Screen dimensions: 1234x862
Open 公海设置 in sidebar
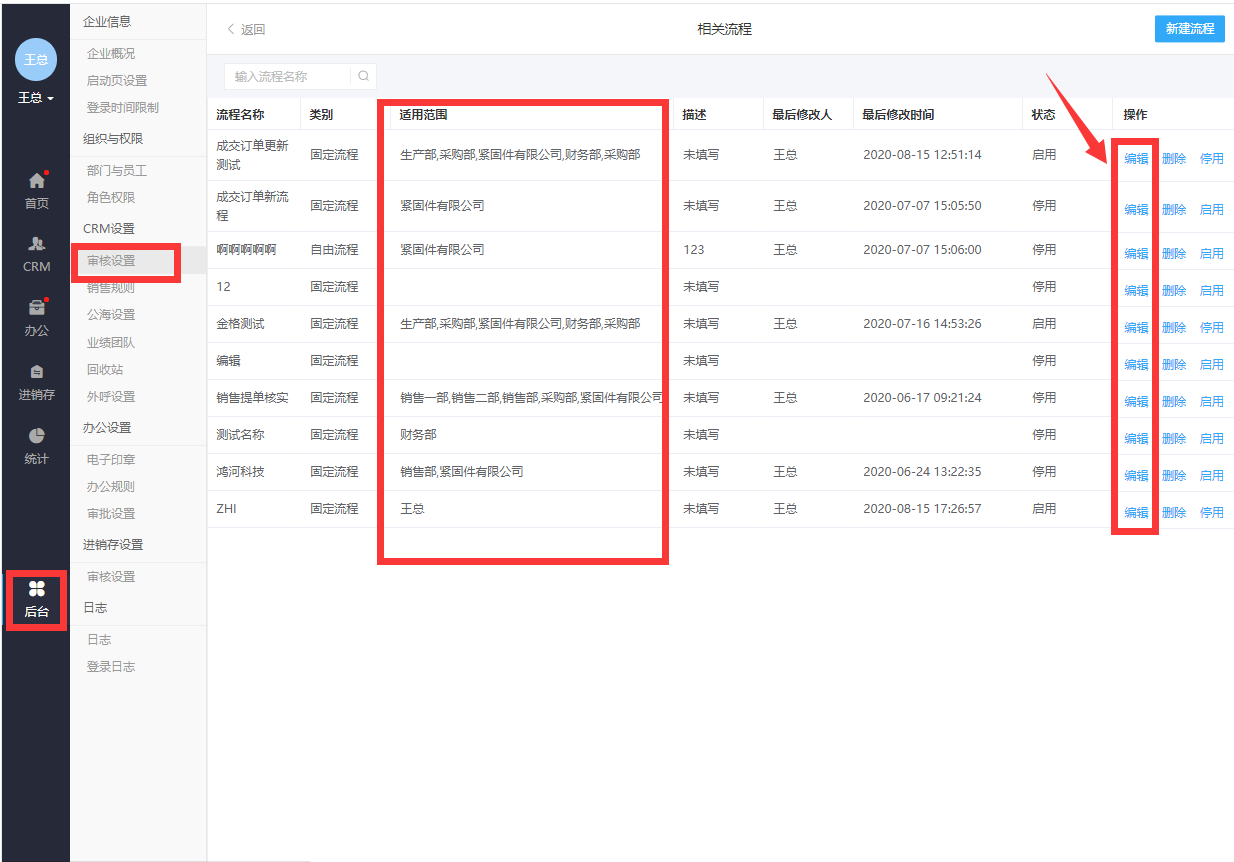[111, 315]
